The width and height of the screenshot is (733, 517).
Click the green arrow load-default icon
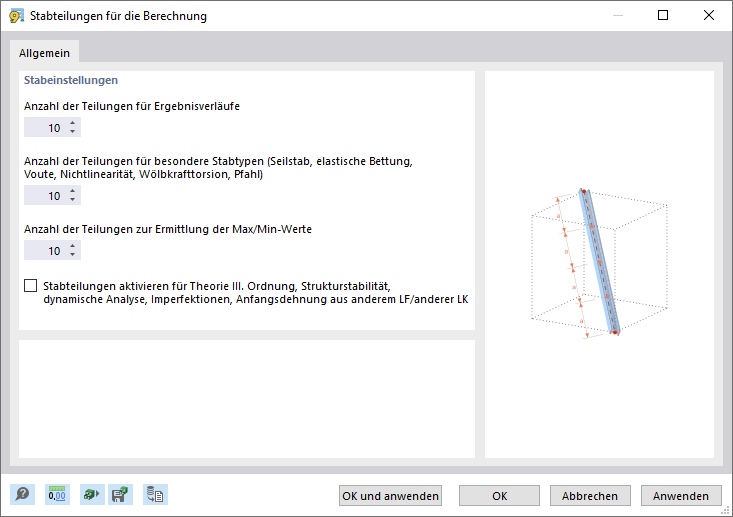(92, 495)
